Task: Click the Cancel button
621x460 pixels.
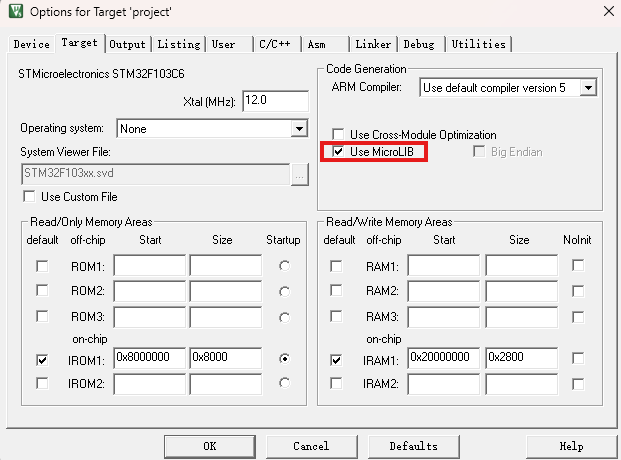Action: [311, 447]
